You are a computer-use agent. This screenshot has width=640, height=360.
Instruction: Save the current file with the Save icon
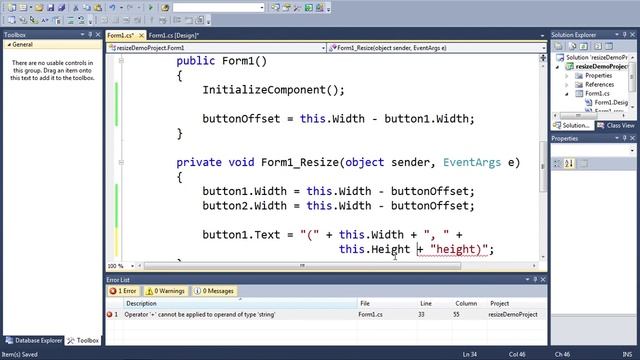point(51,7)
